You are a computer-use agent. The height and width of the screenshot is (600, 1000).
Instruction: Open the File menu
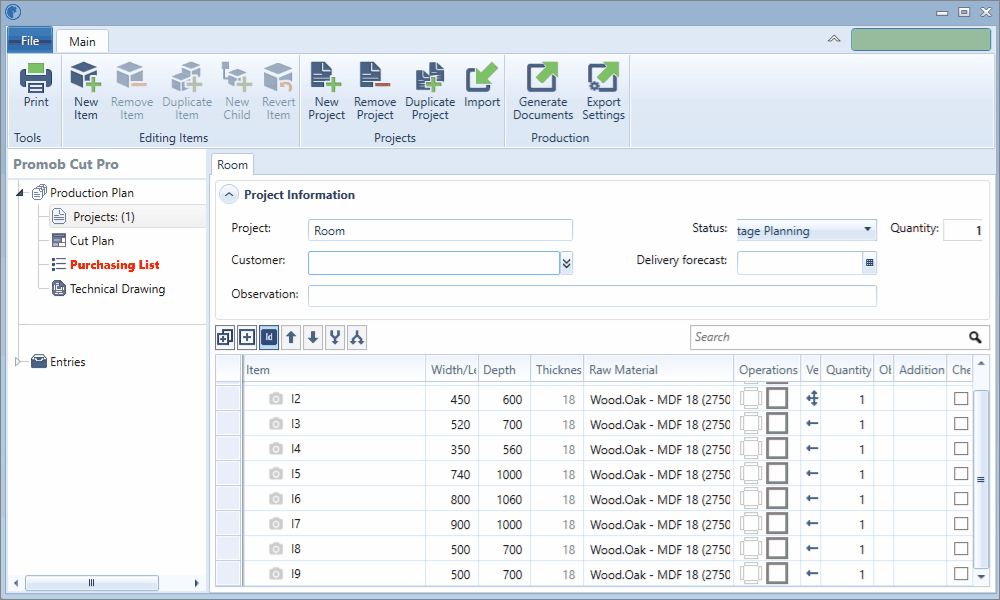click(x=30, y=41)
